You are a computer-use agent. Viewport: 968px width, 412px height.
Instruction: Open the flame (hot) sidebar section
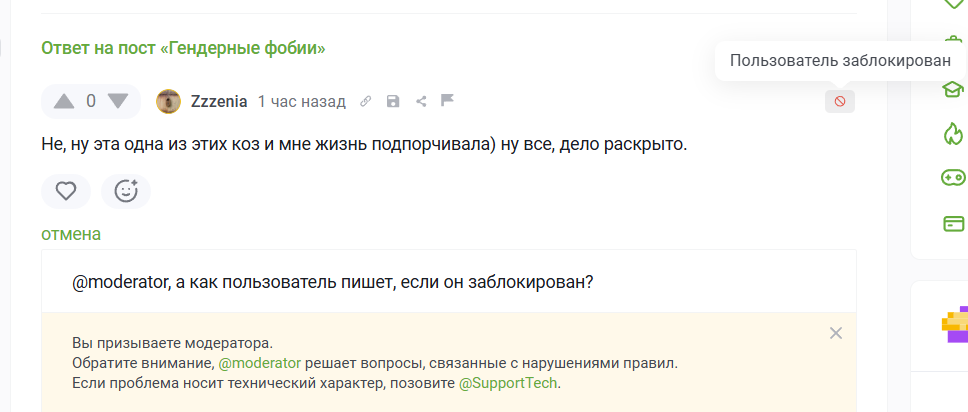(953, 133)
